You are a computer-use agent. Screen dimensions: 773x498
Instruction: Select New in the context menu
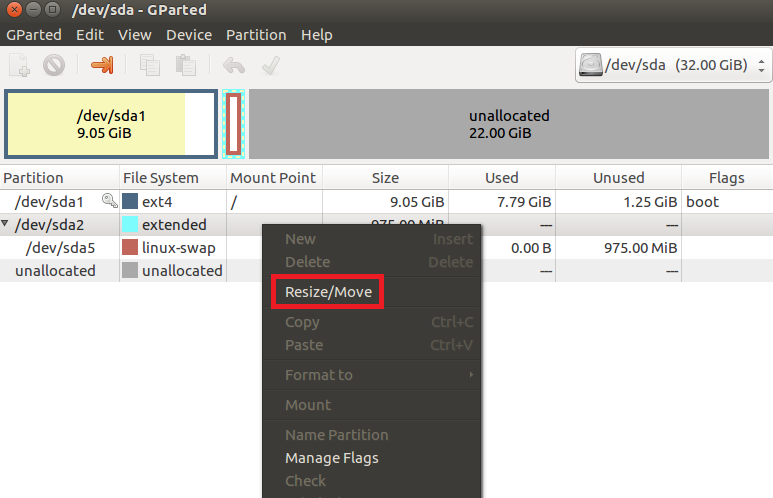tap(372, 239)
